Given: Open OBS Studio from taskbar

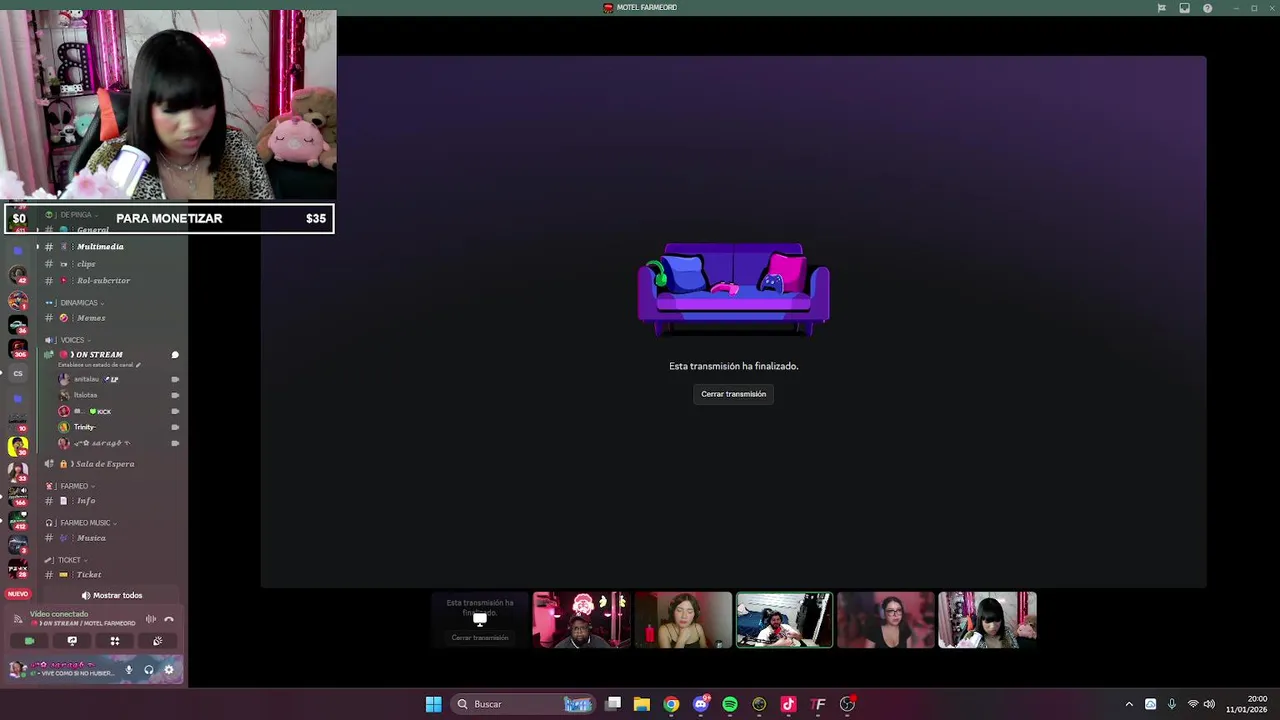Looking at the screenshot, I should pyautogui.click(x=847, y=704).
